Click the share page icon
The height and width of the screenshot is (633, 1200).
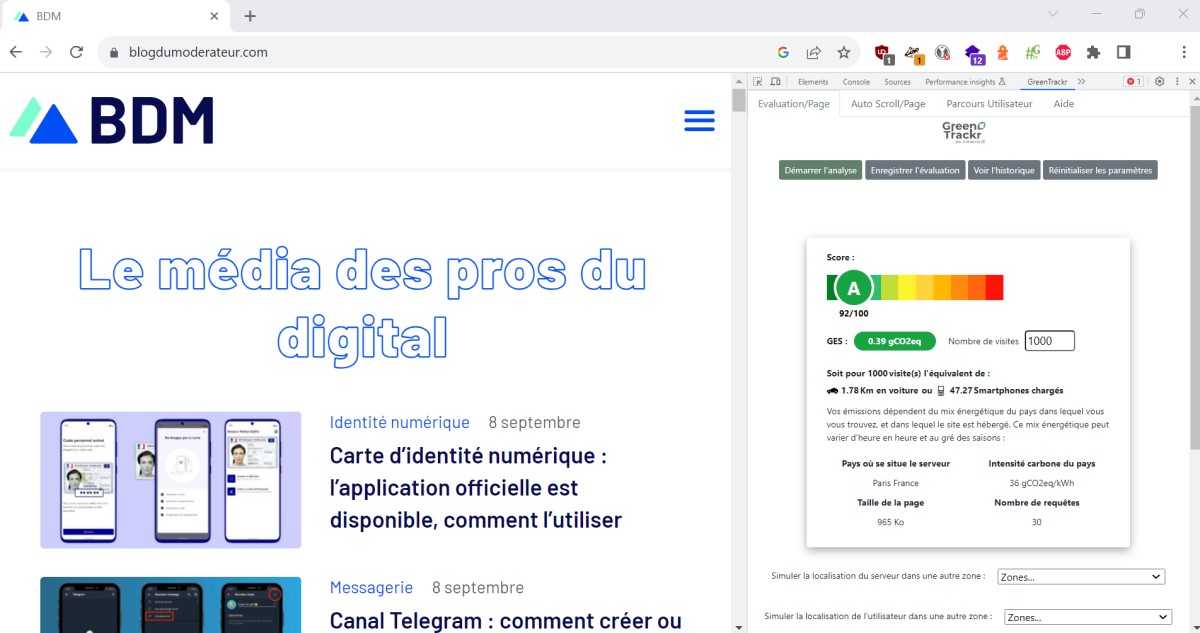[x=814, y=52]
